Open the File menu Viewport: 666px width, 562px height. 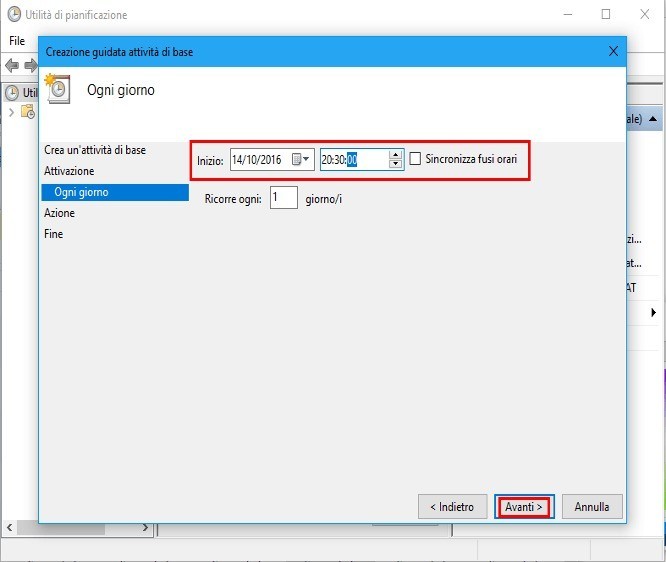point(17,41)
